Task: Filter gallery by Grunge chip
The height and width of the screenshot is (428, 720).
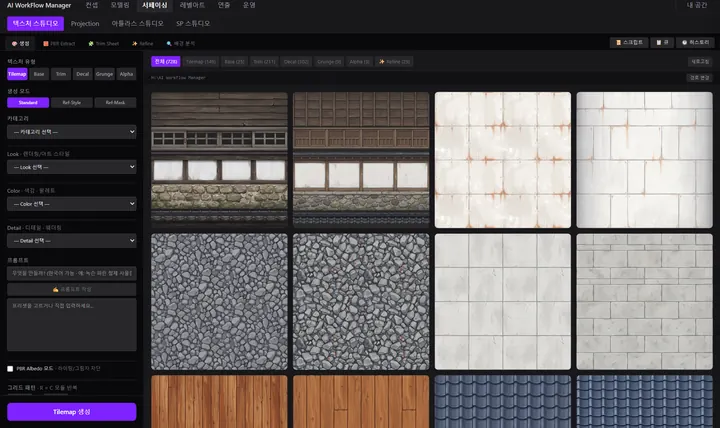Action: 329,62
